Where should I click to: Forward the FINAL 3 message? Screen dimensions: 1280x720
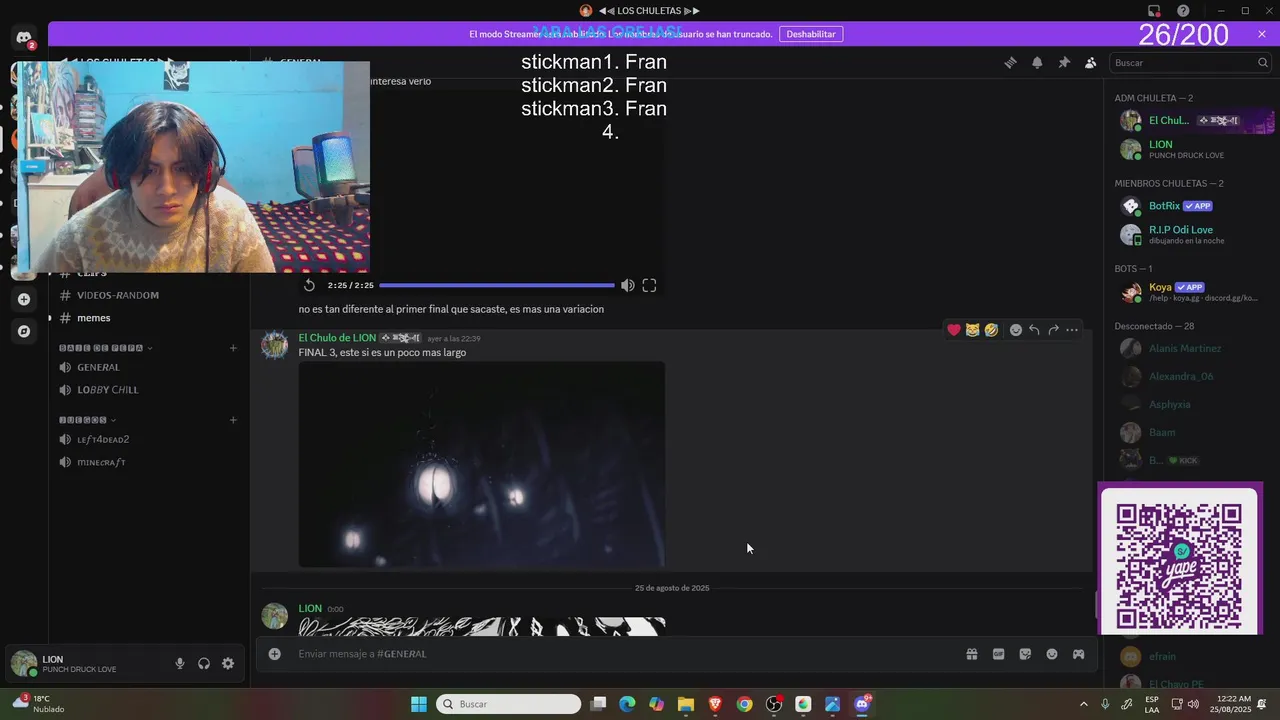[1053, 330]
